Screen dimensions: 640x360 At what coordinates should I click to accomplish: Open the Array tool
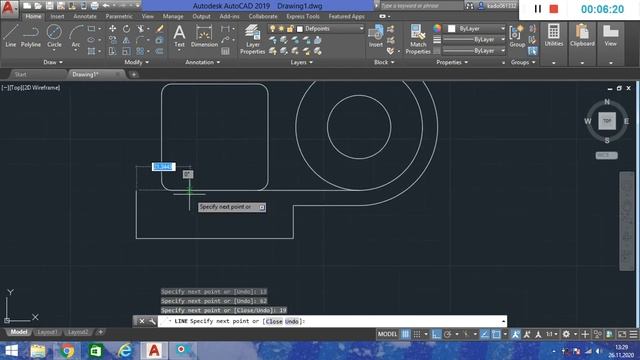coord(140,51)
